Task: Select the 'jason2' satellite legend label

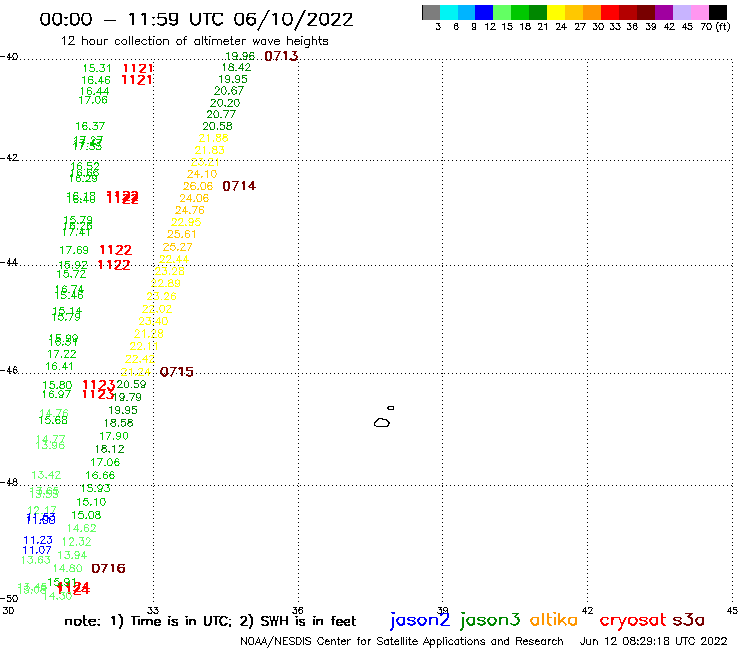Action: click(x=420, y=620)
